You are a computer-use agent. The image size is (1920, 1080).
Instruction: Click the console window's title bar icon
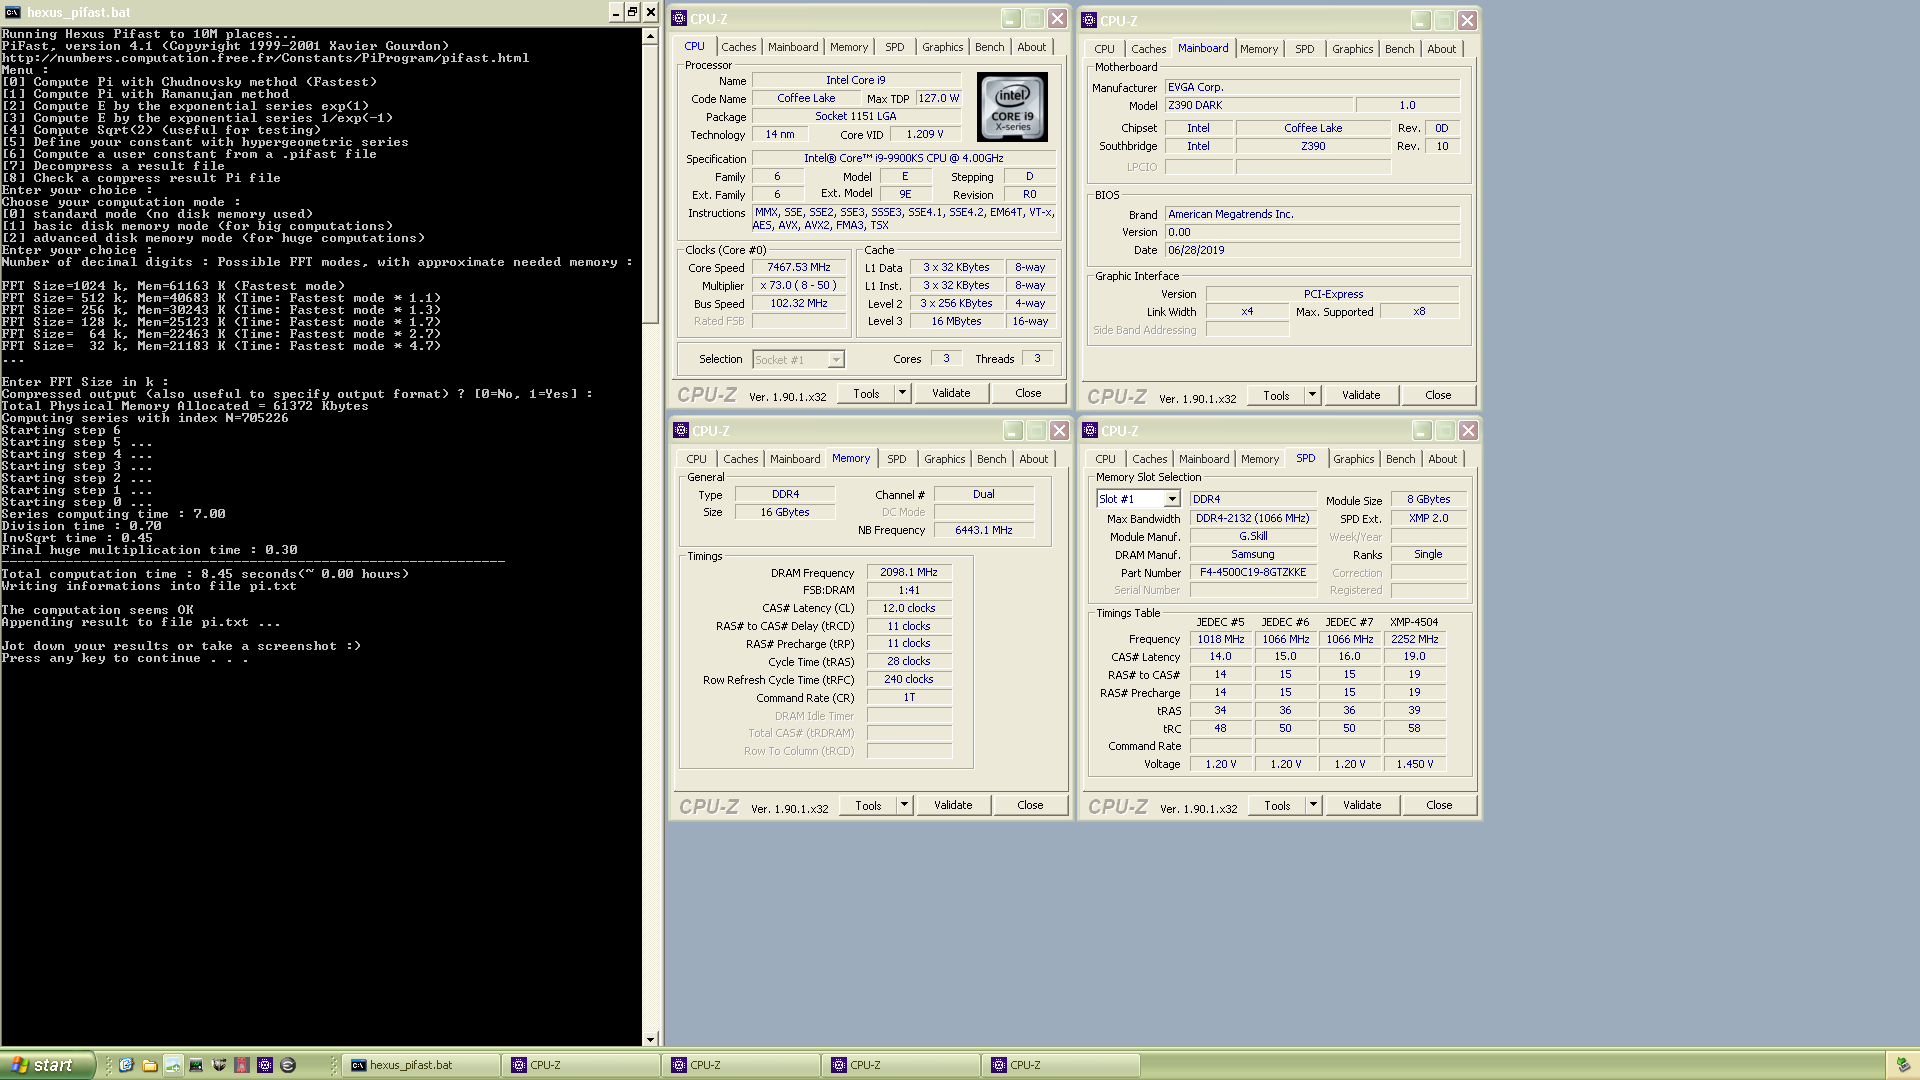click(x=12, y=12)
